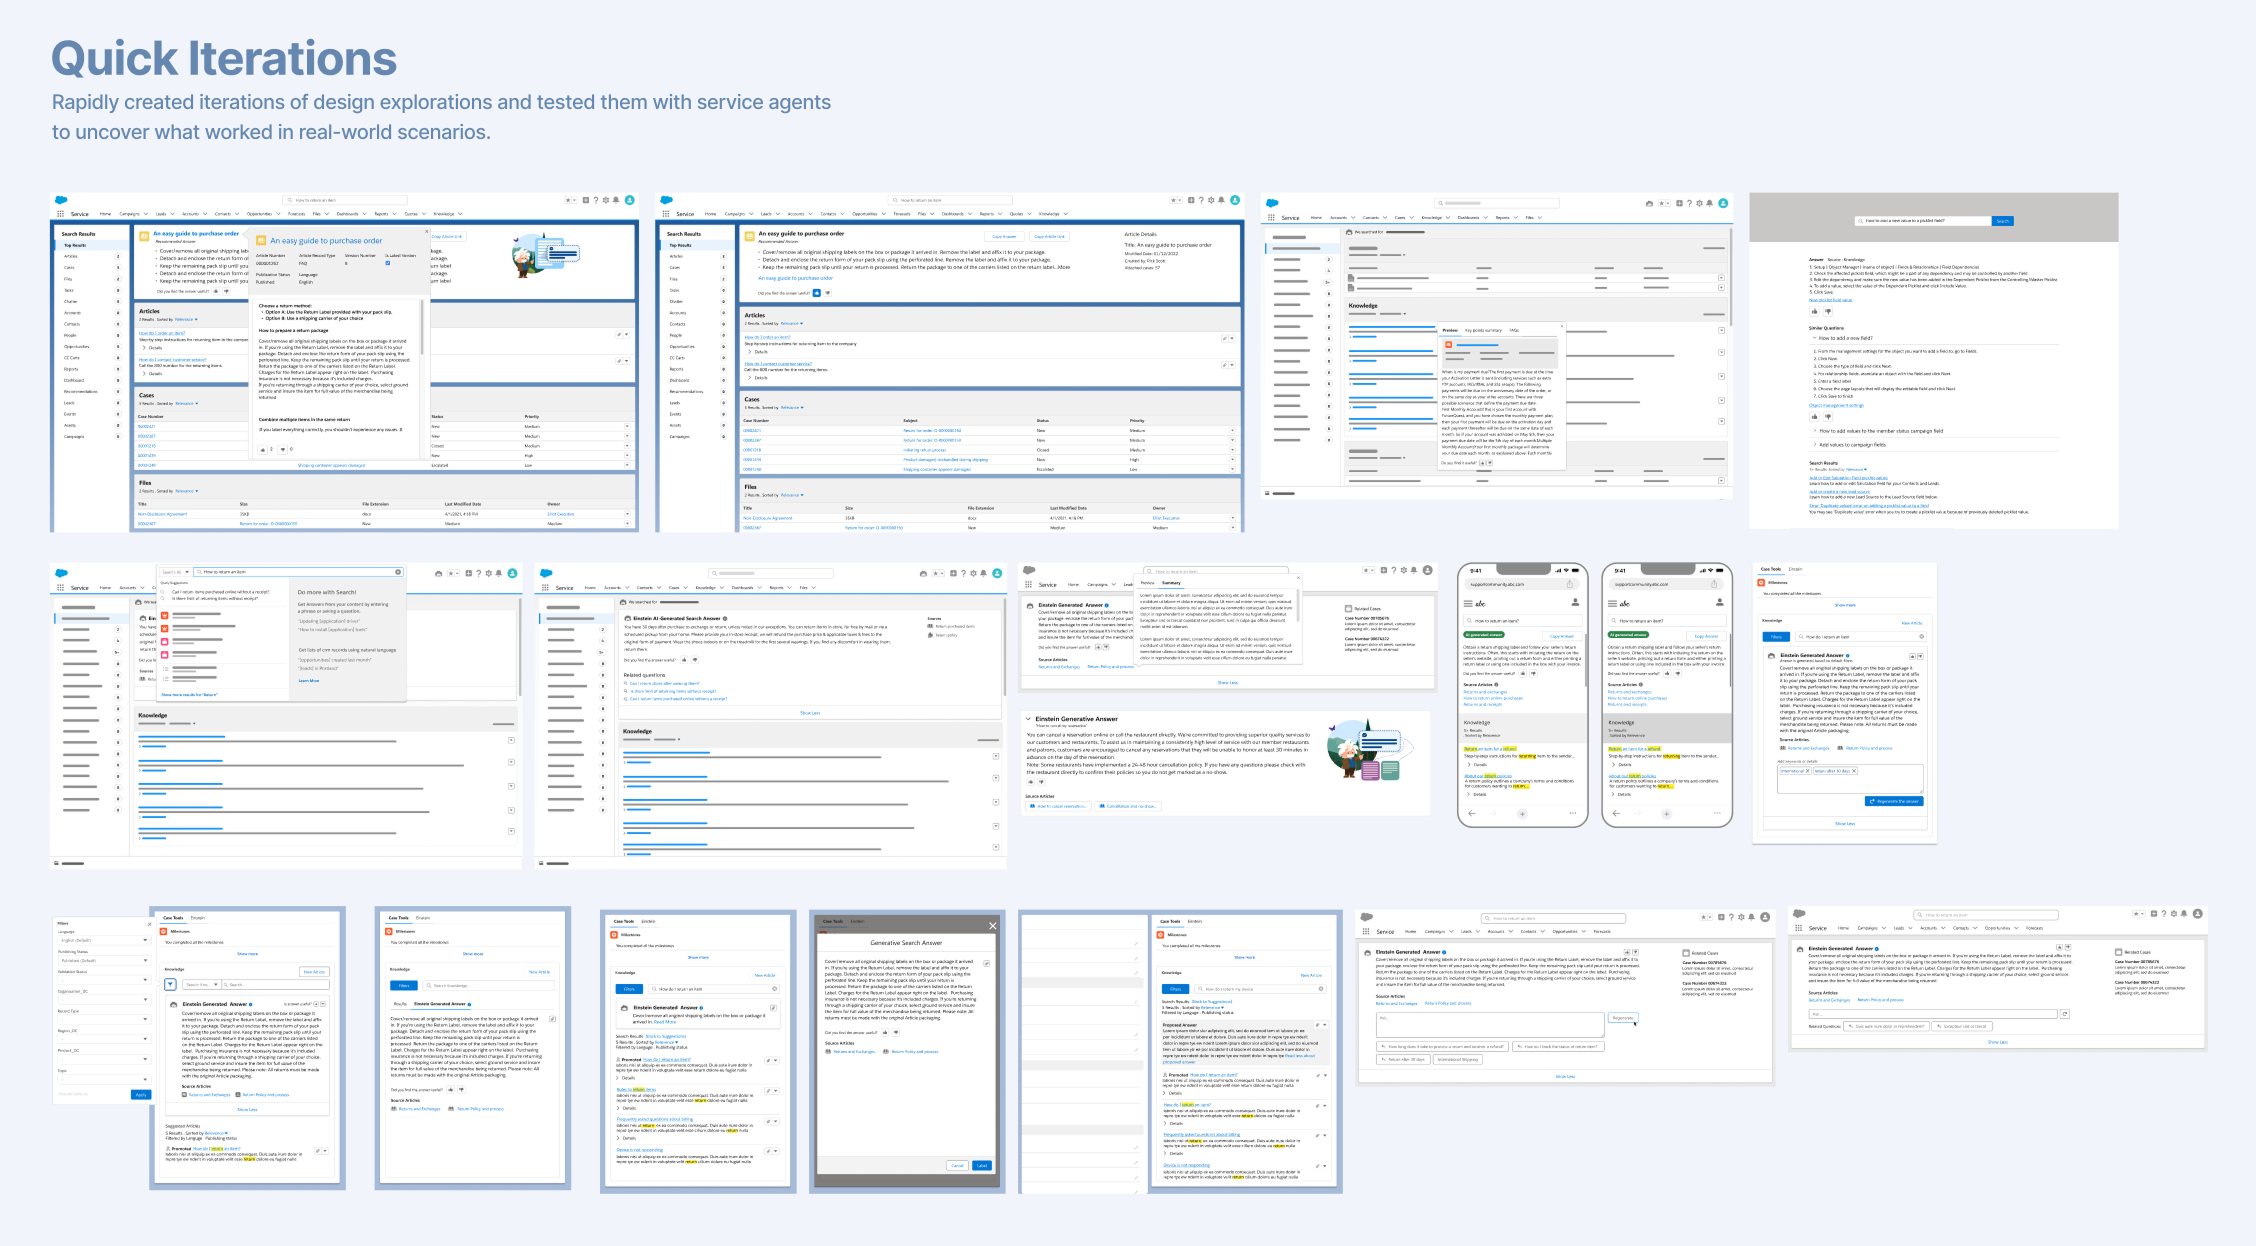Click the Regenerate the answer button
This screenshot has width=2256, height=1246.
coord(1894,801)
